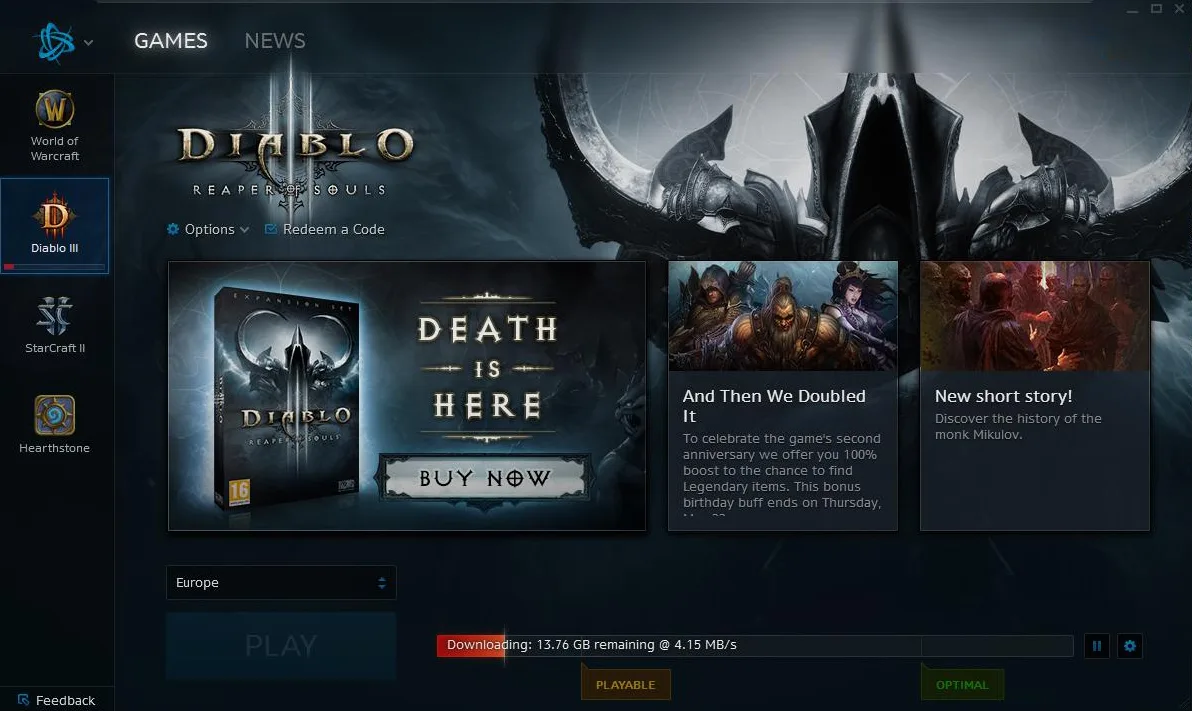Click the monk Mikulov description text
1192x711 pixels.
pos(1018,427)
